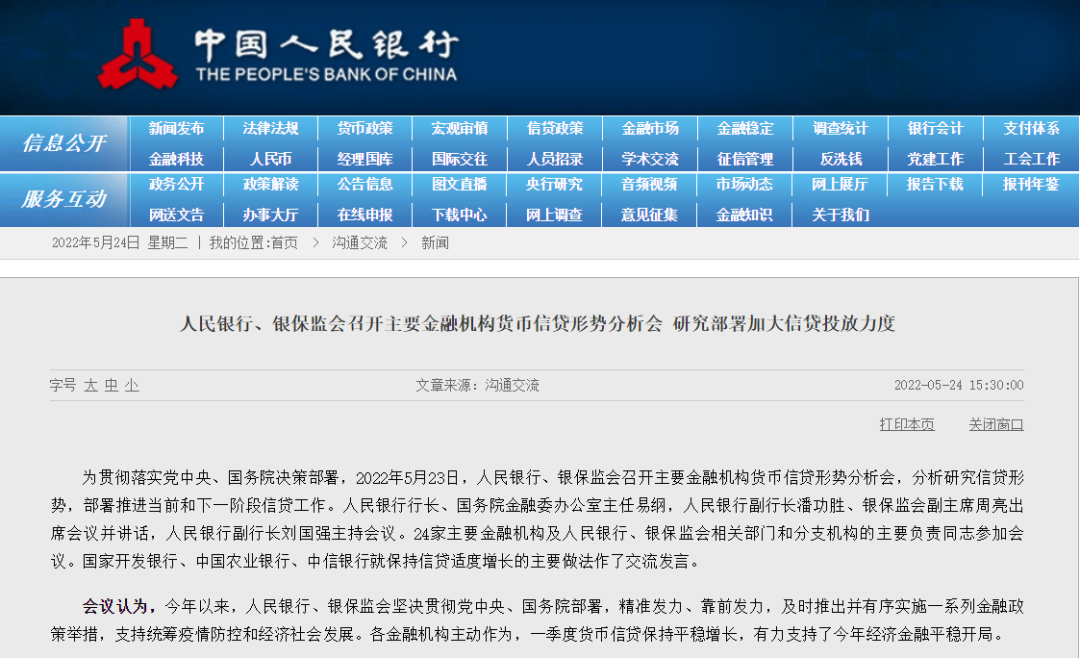The image size is (1080, 658).
Task: Open the 货币政策 section
Action: [365, 128]
